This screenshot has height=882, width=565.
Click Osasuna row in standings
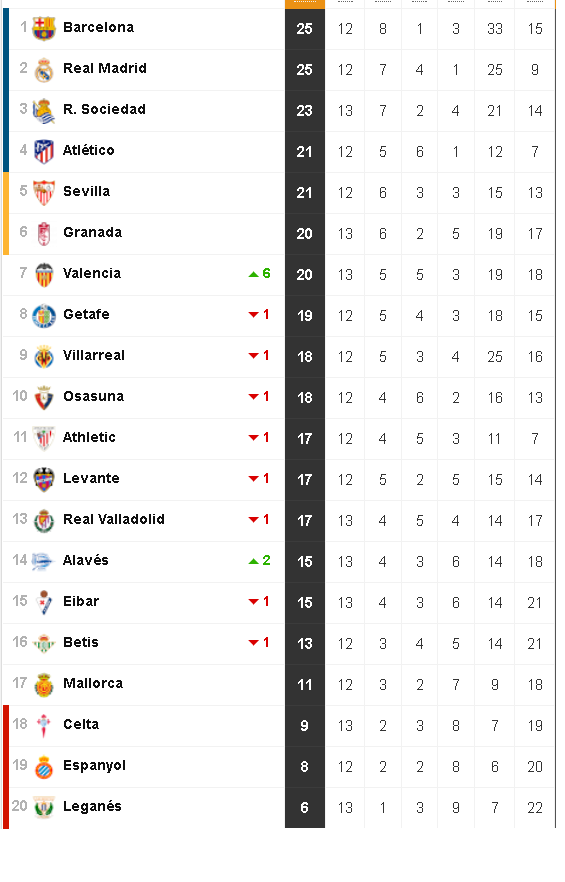pyautogui.click(x=279, y=398)
